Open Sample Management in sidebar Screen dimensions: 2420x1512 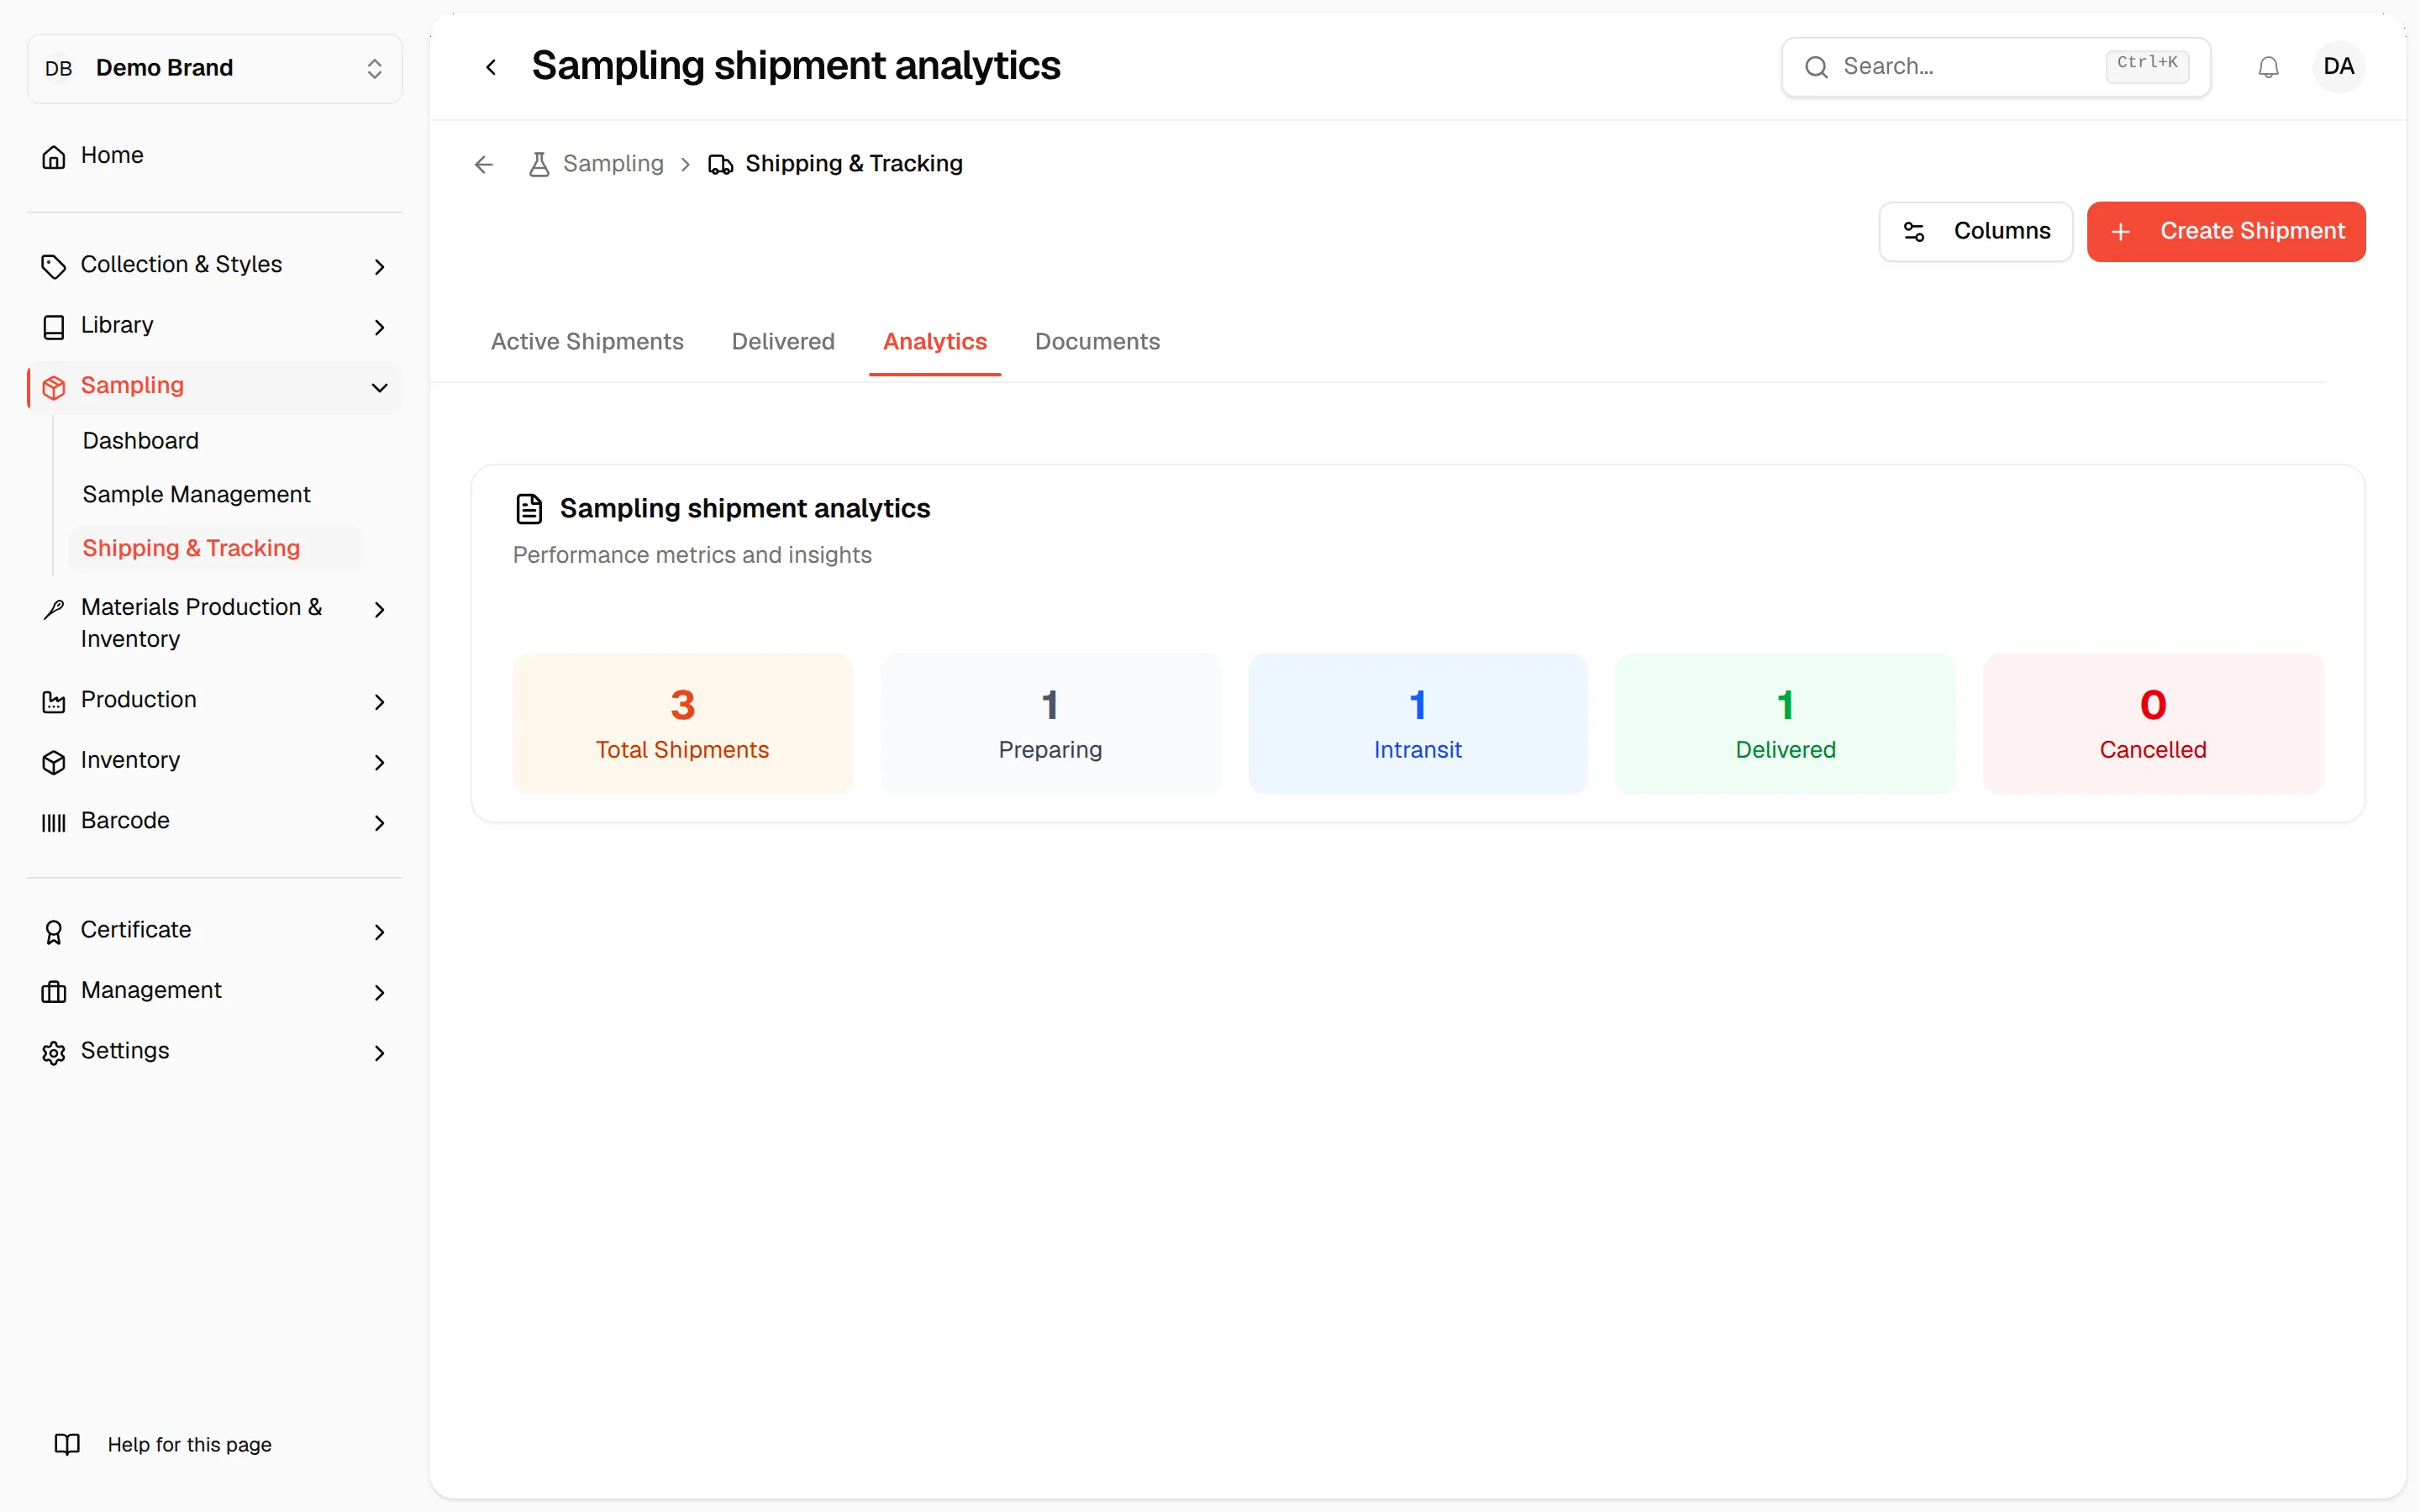pos(196,495)
